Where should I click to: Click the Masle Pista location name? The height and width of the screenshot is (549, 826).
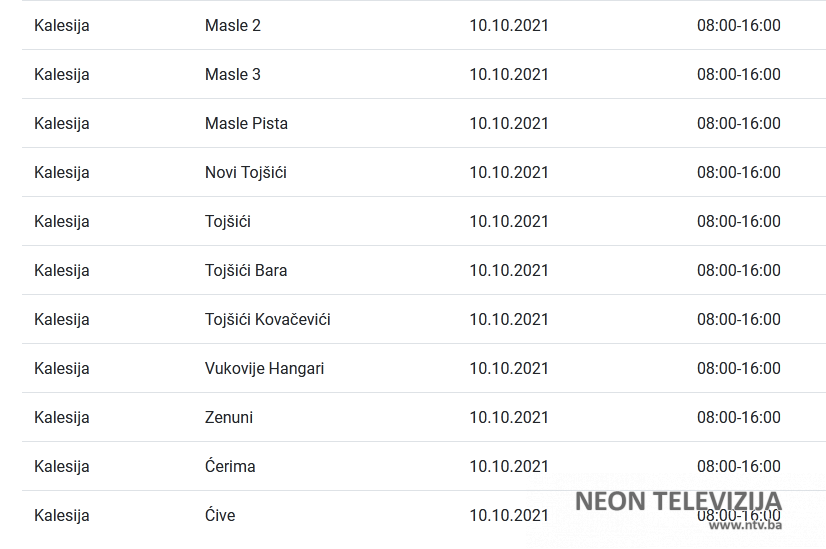[x=246, y=123]
